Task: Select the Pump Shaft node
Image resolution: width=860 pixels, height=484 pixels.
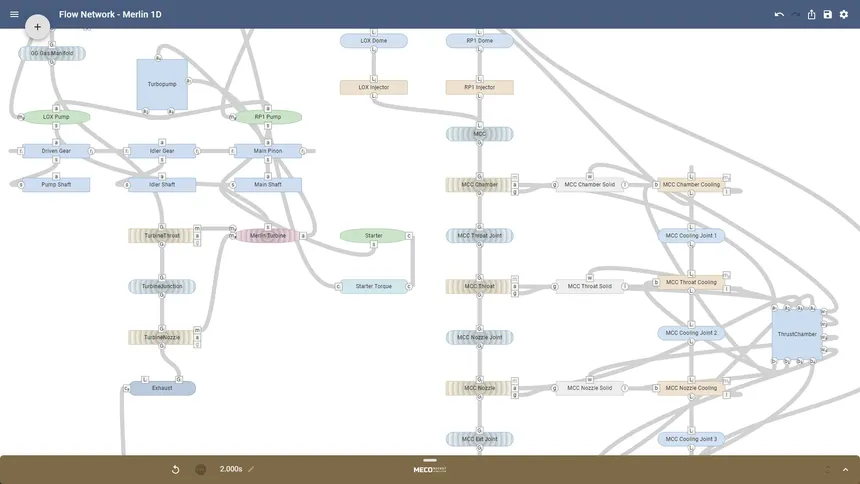Action: click(x=56, y=184)
